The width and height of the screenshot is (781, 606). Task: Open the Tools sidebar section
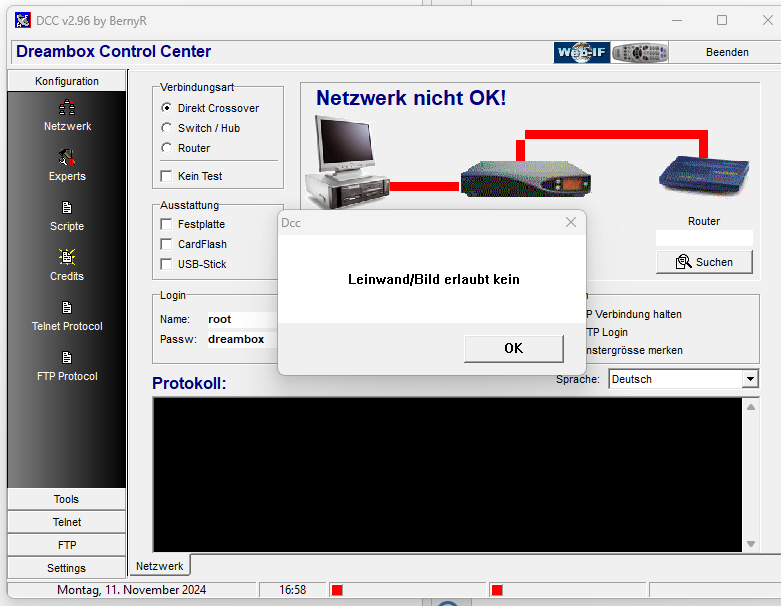(67, 499)
